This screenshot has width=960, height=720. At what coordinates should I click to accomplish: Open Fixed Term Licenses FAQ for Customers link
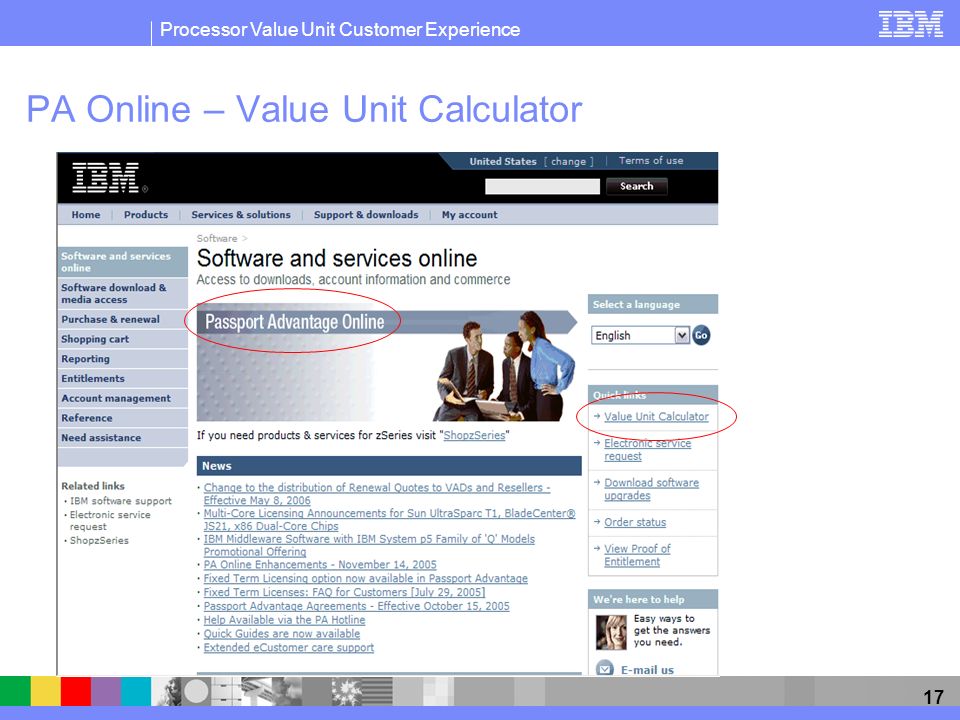pyautogui.click(x=344, y=592)
